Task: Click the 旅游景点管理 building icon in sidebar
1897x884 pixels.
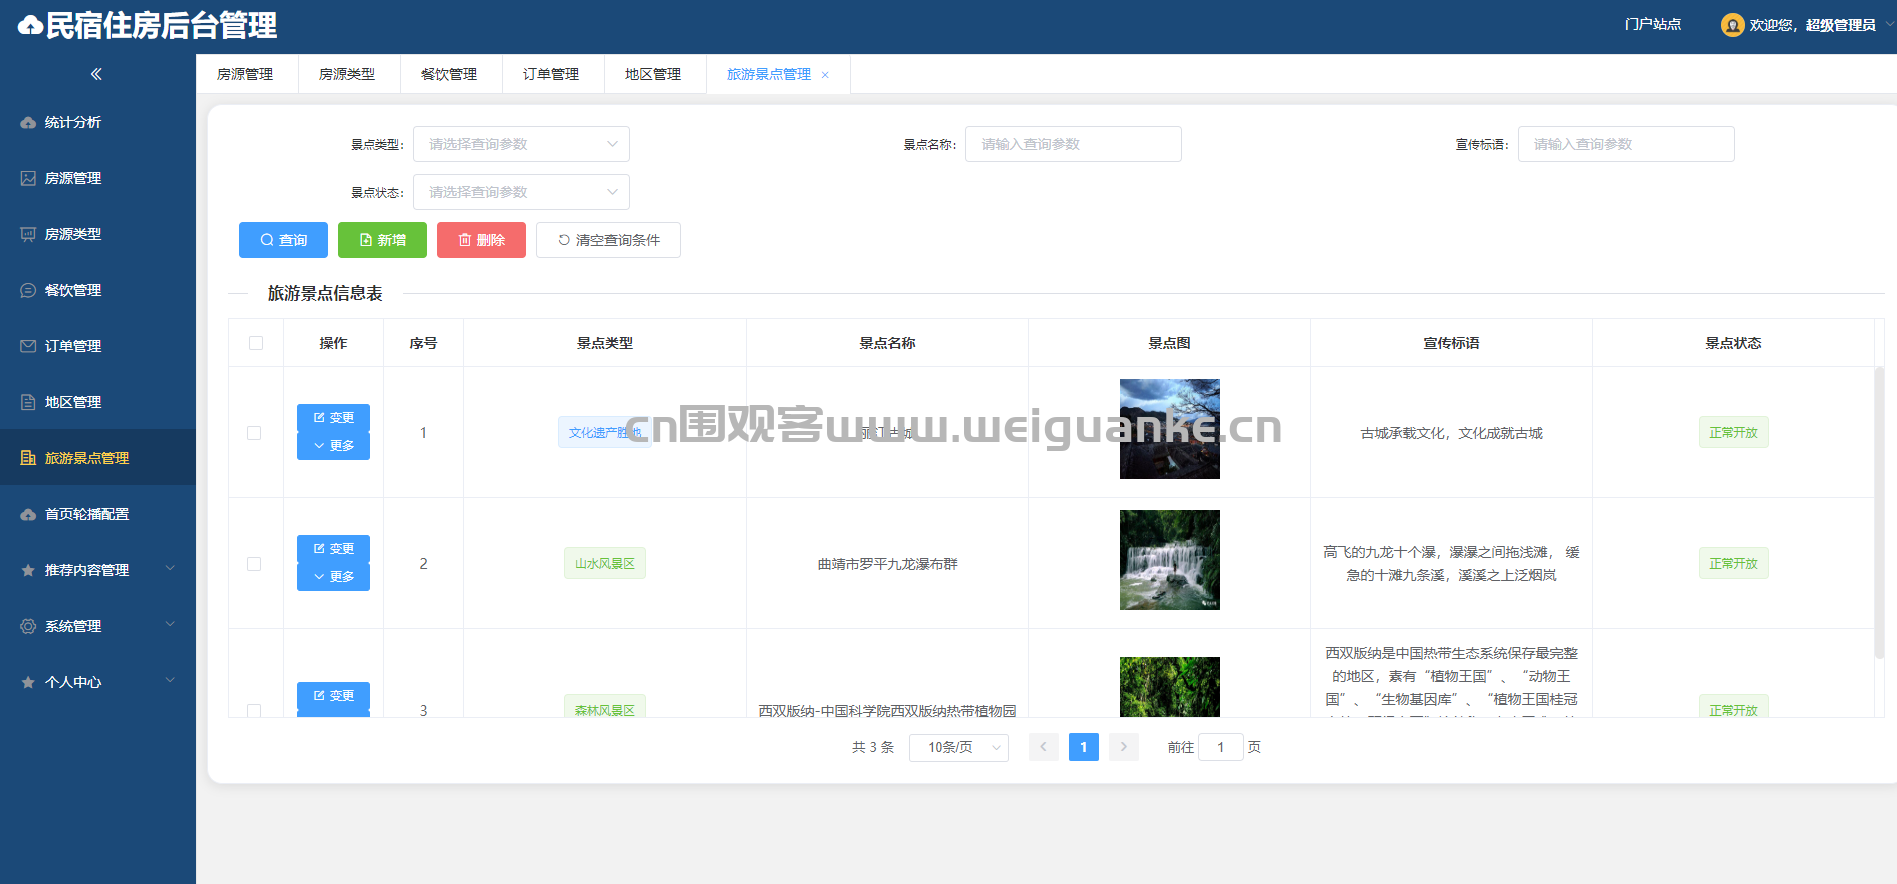Action: (28, 458)
